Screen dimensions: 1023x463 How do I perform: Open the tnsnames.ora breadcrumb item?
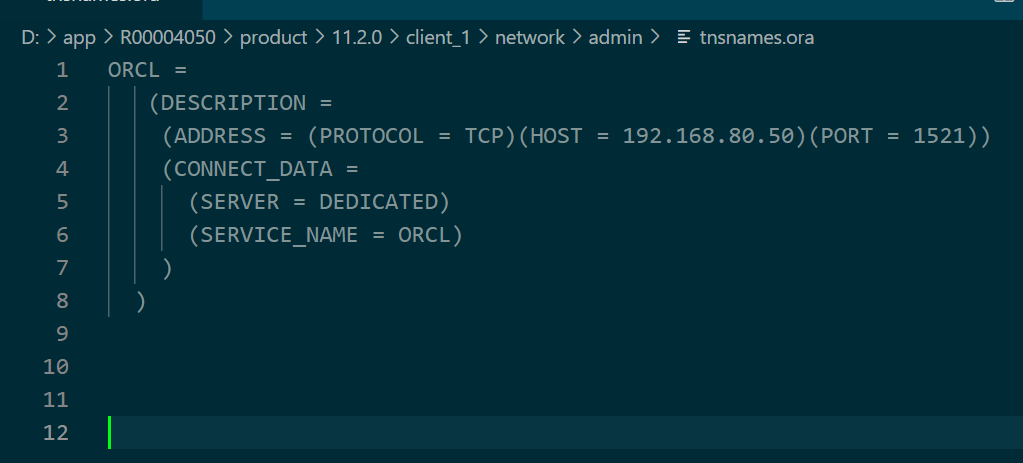point(757,38)
